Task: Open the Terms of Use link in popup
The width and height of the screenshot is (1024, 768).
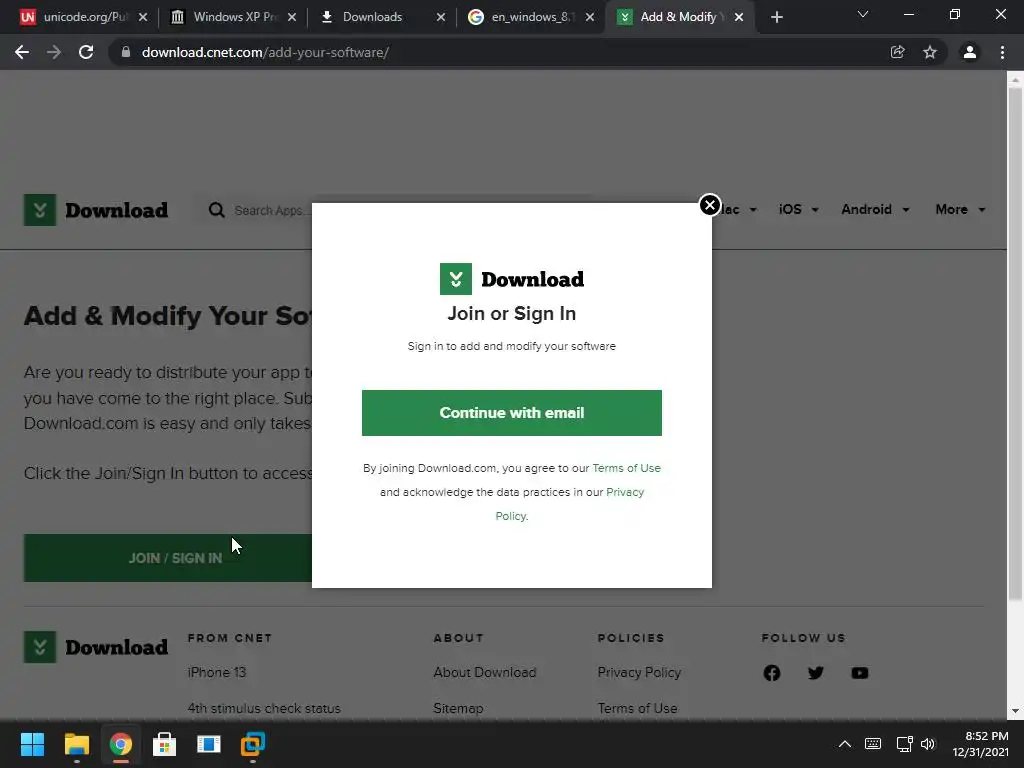Action: [626, 468]
